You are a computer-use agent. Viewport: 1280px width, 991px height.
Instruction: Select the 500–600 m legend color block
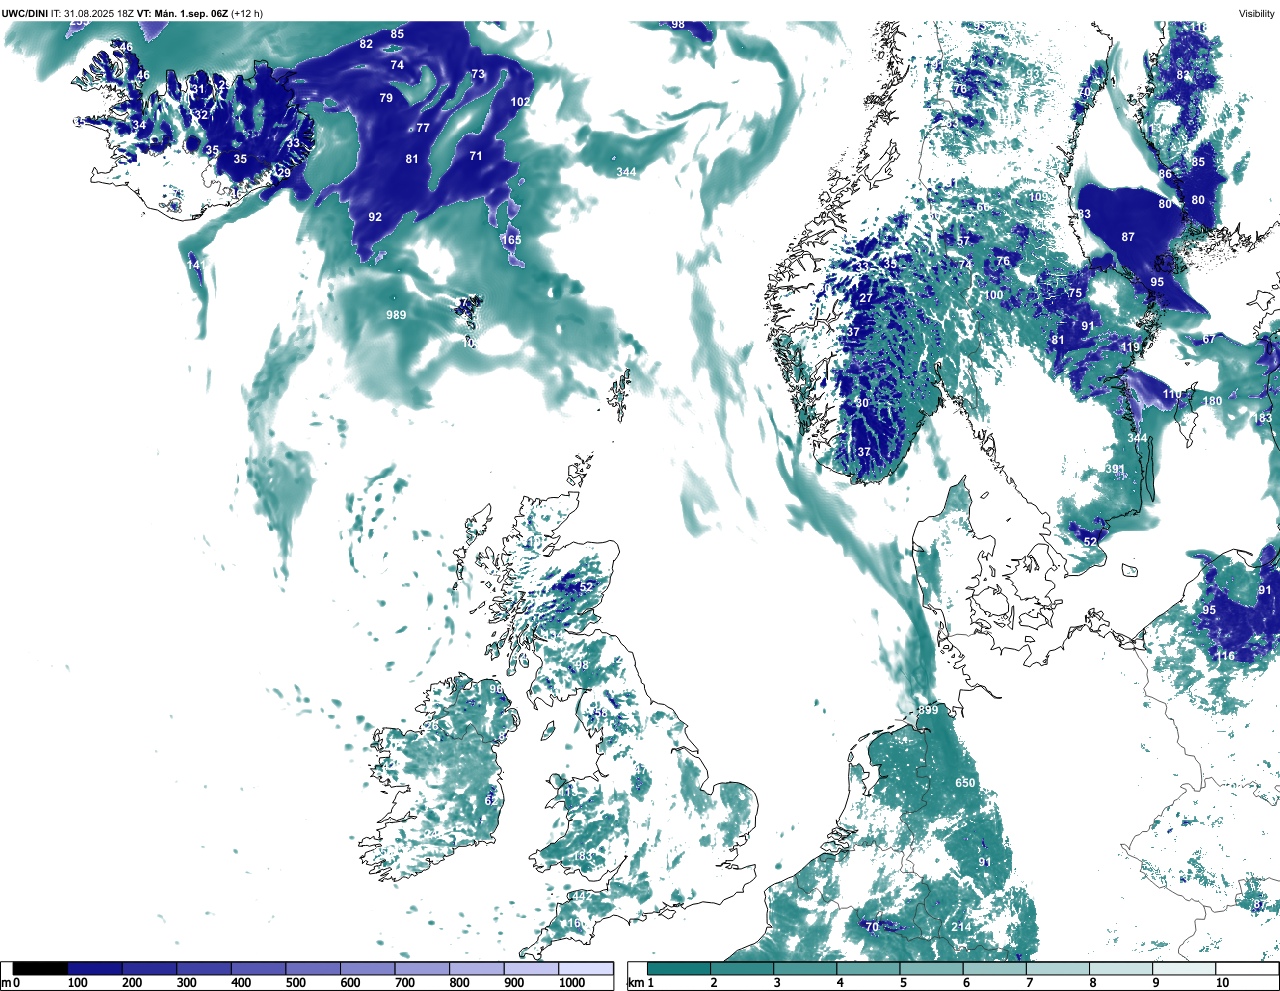click(313, 968)
